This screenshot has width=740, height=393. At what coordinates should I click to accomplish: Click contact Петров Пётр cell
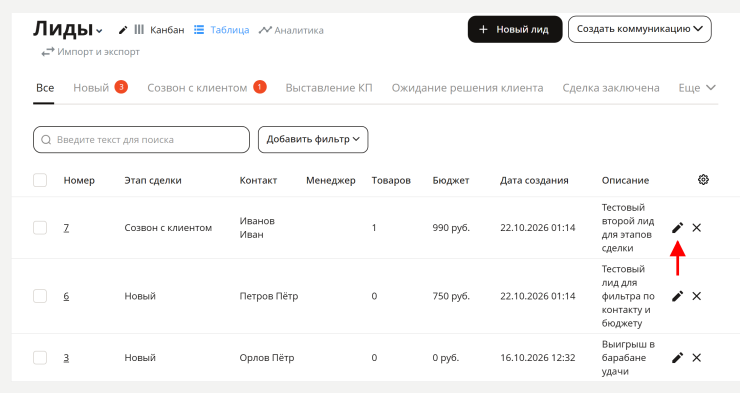tap(269, 296)
